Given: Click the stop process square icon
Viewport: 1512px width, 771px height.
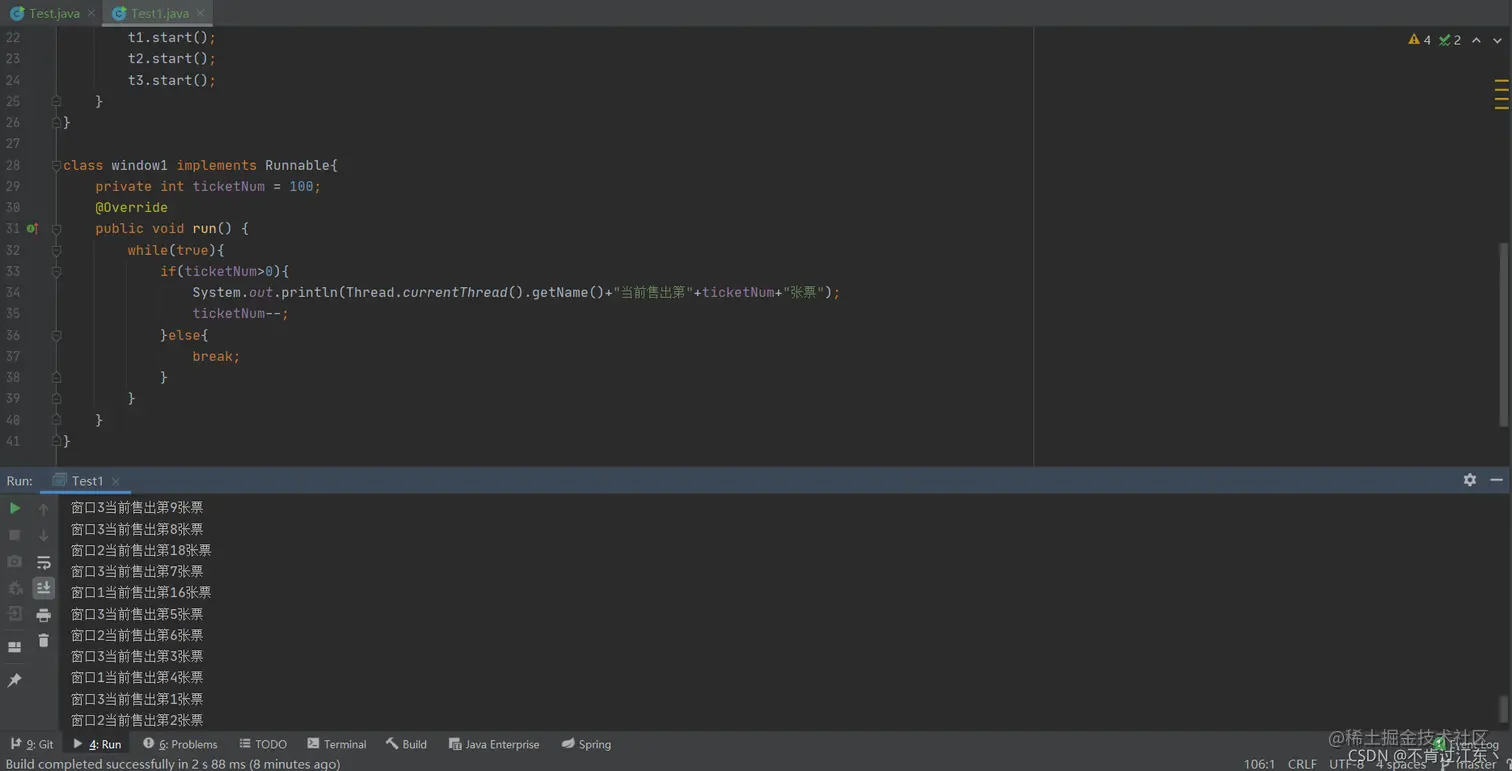Looking at the screenshot, I should tap(15, 535).
